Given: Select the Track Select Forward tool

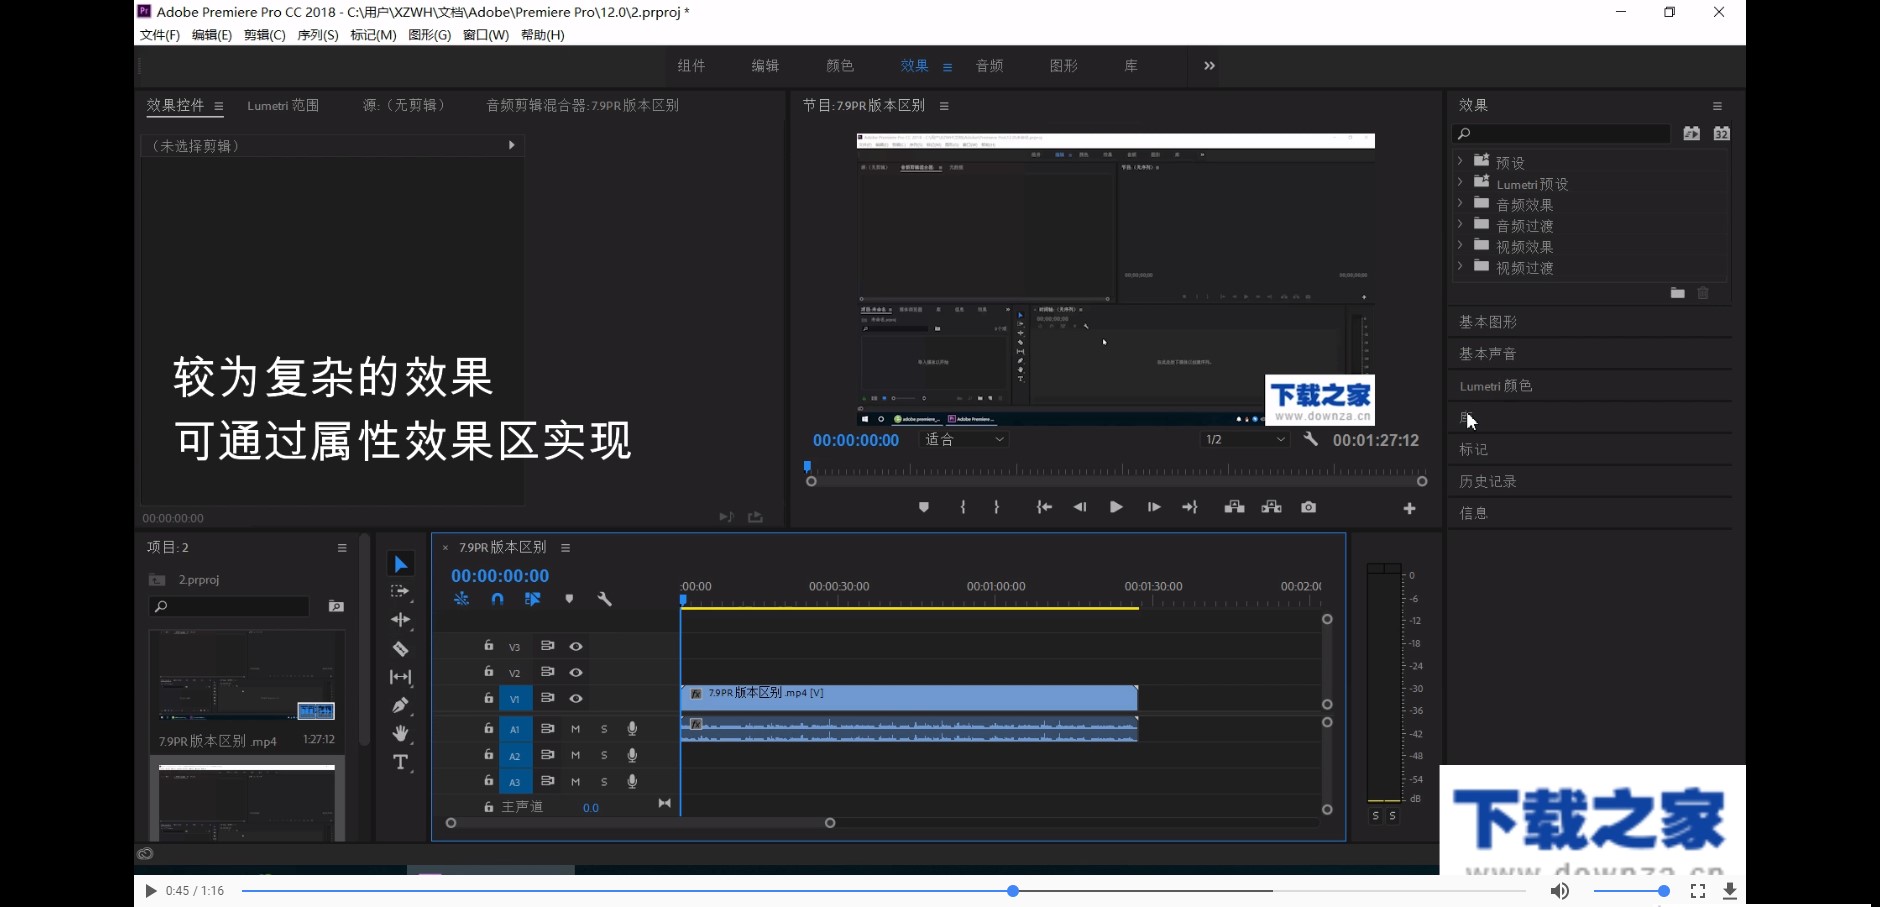Looking at the screenshot, I should pos(401,591).
